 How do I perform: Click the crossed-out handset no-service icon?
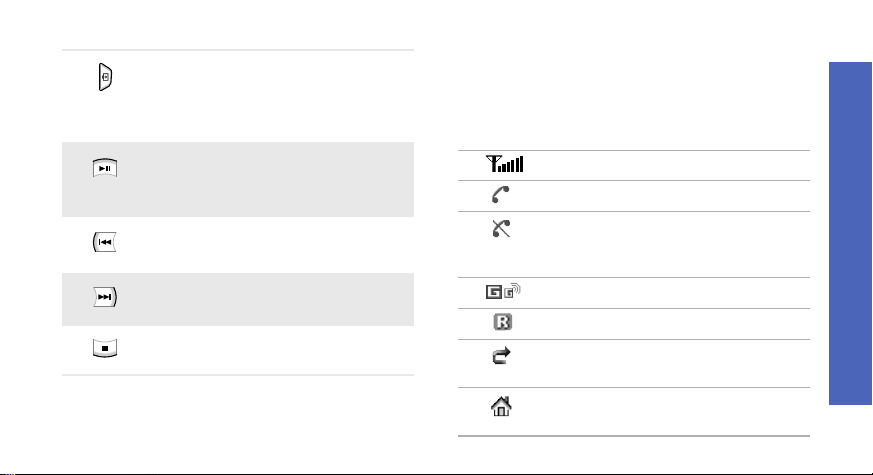(501, 228)
